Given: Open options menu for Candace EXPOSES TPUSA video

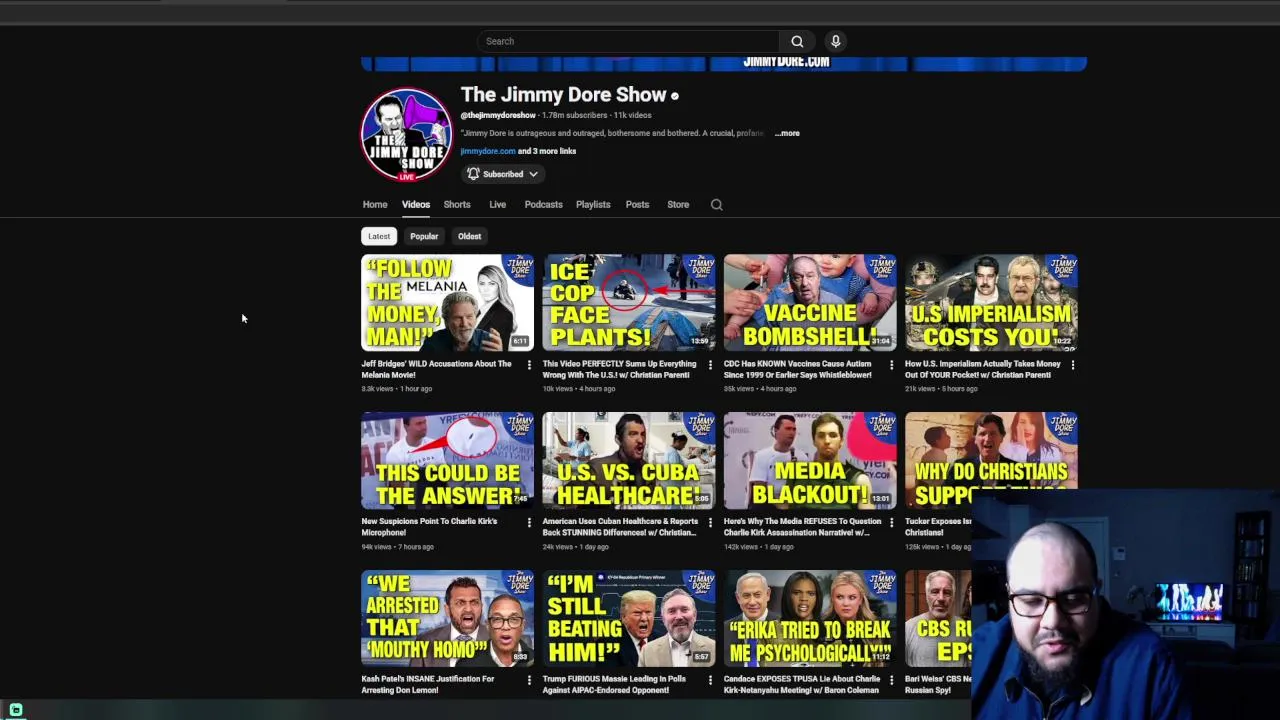Looking at the screenshot, I should click(x=891, y=680).
